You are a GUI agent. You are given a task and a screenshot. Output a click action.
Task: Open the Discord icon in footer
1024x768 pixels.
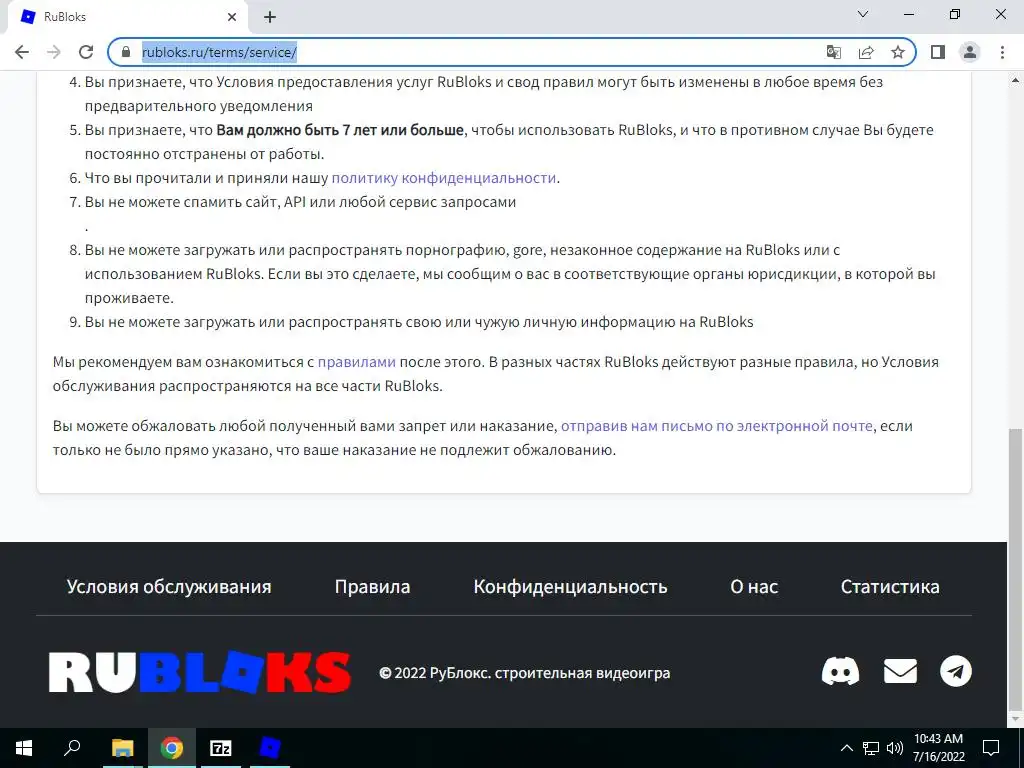(x=840, y=671)
